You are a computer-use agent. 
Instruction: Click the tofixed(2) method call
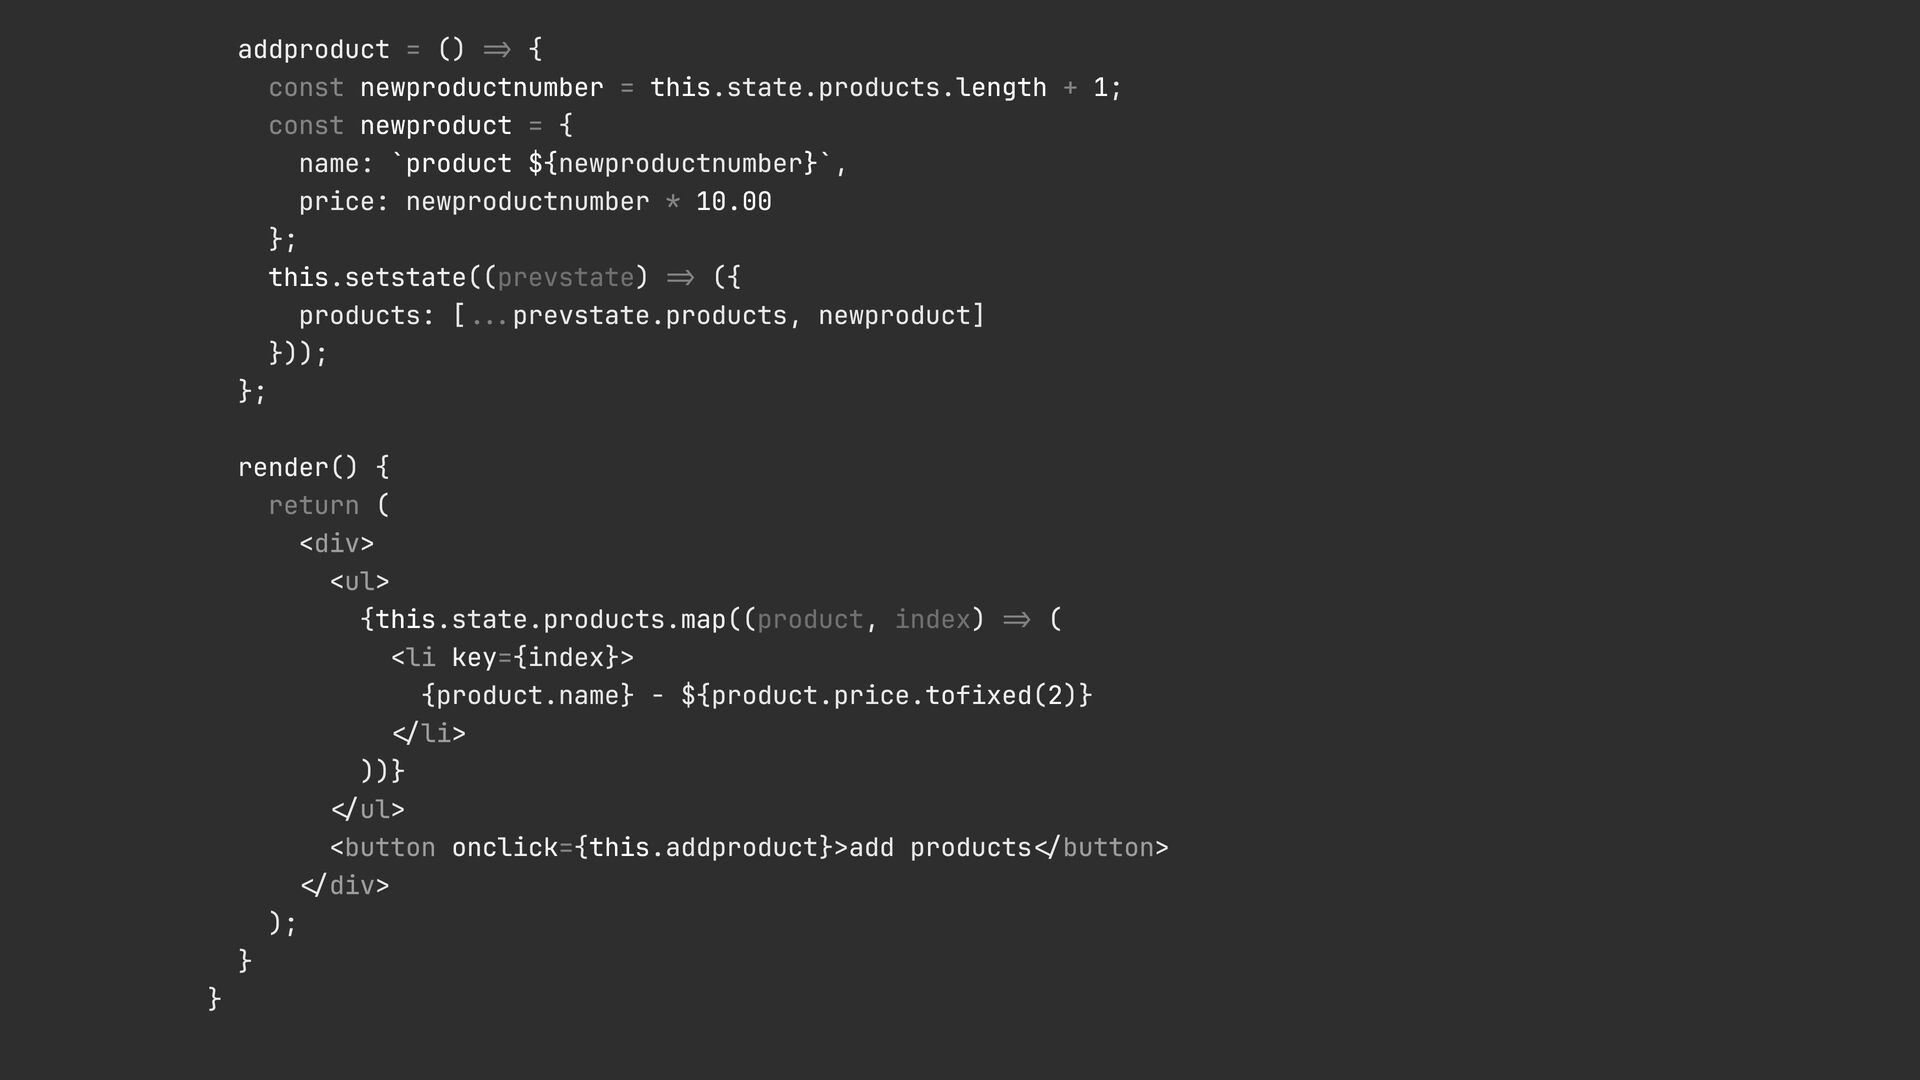point(1001,695)
